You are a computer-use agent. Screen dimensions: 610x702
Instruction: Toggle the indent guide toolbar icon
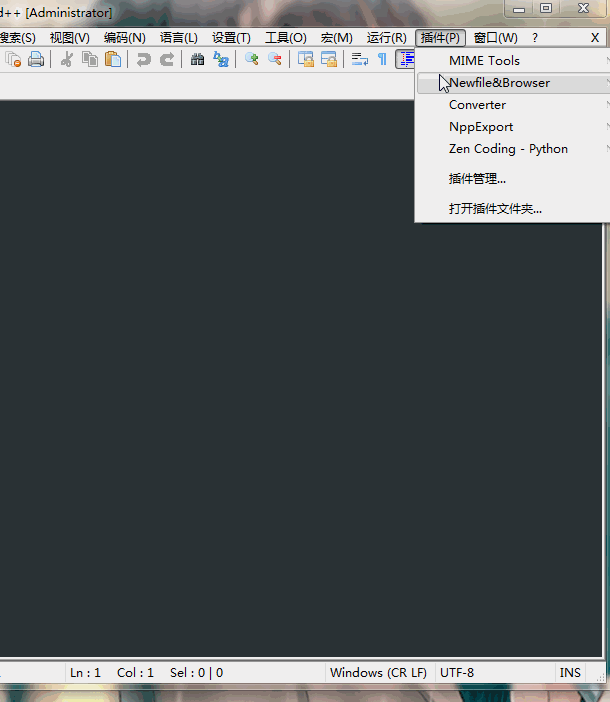[x=405, y=59]
